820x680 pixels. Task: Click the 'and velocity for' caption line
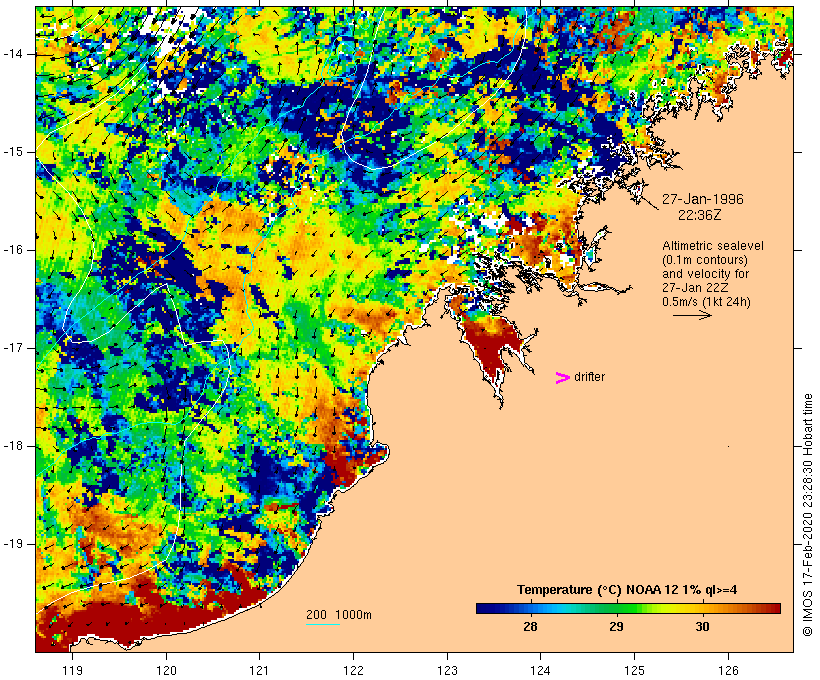[x=705, y=274]
